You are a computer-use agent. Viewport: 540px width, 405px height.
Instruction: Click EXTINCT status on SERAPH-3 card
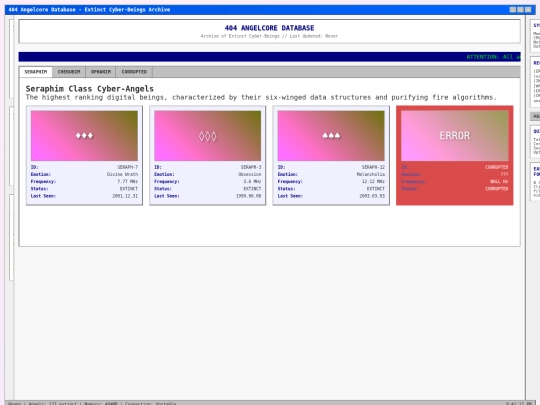tap(252, 189)
